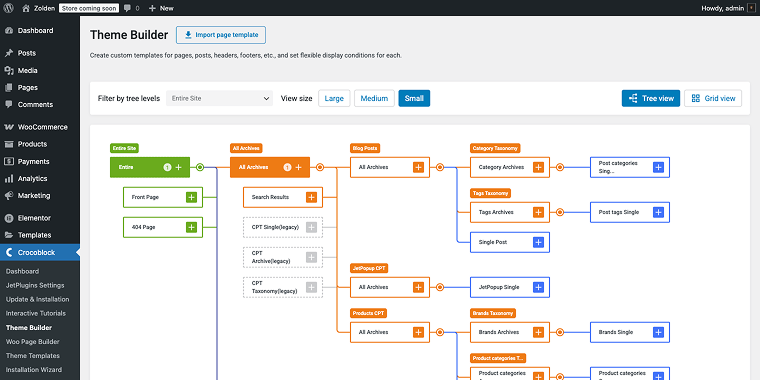Open JetPlugins Settings submenu
This screenshot has height=380, width=760.
pos(35,285)
